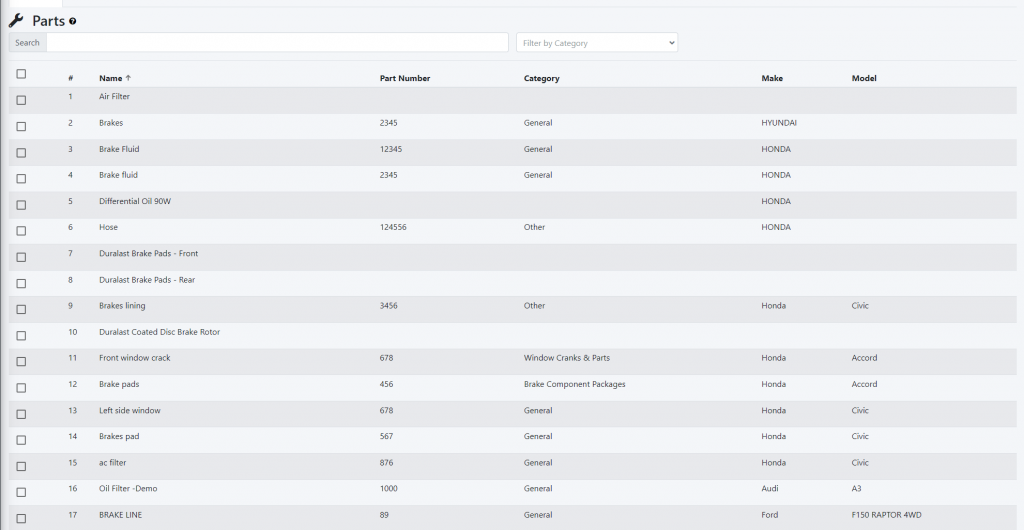Click the Duralast Brake Pads - Front row
Screen dimensions: 1024x530
(x=148, y=254)
